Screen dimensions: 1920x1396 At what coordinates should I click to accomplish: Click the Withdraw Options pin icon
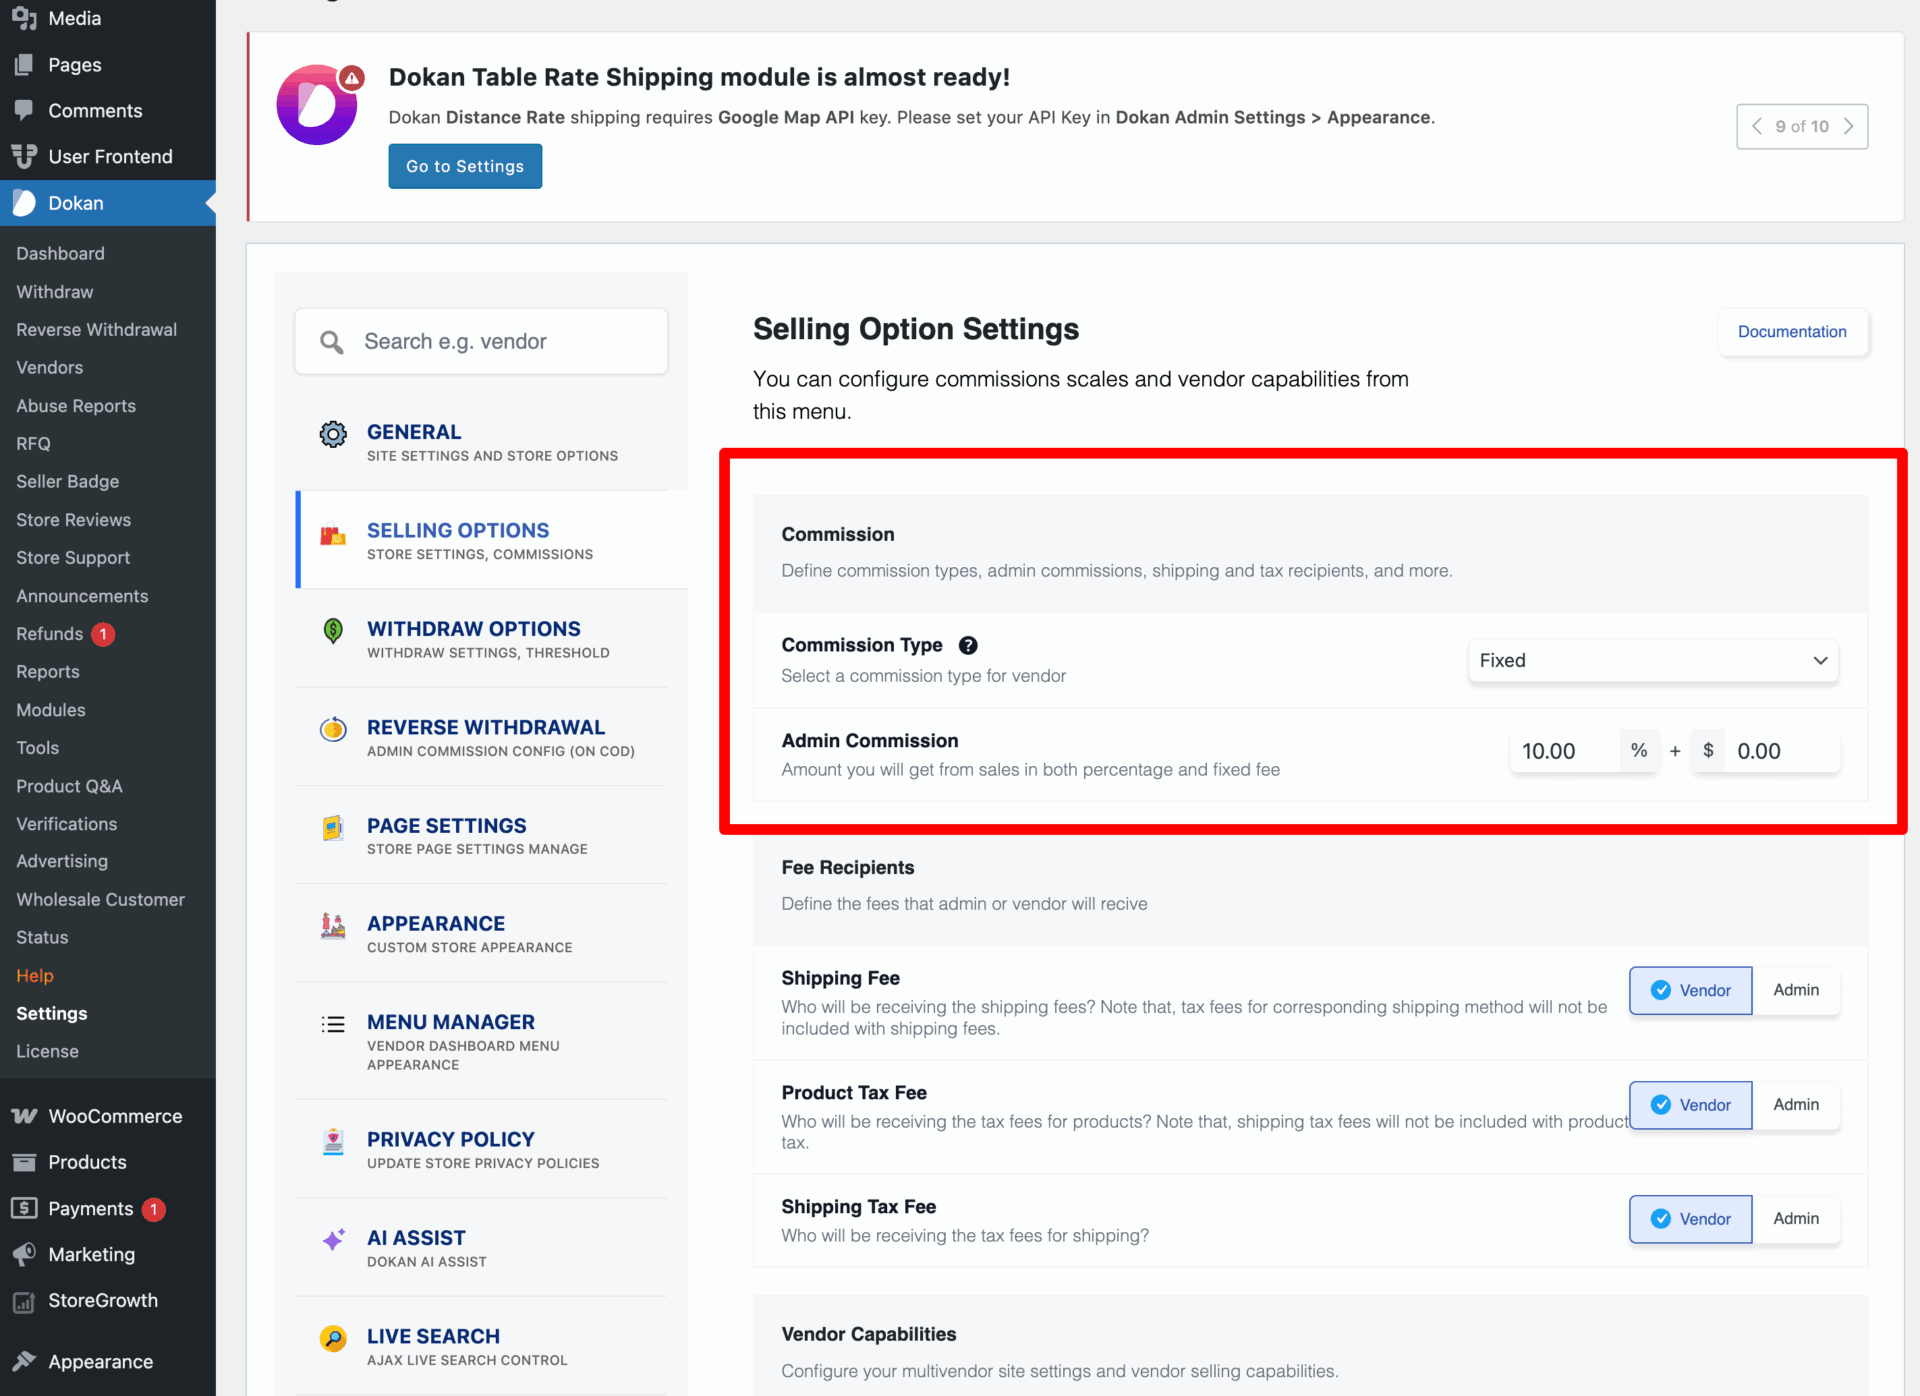point(333,630)
